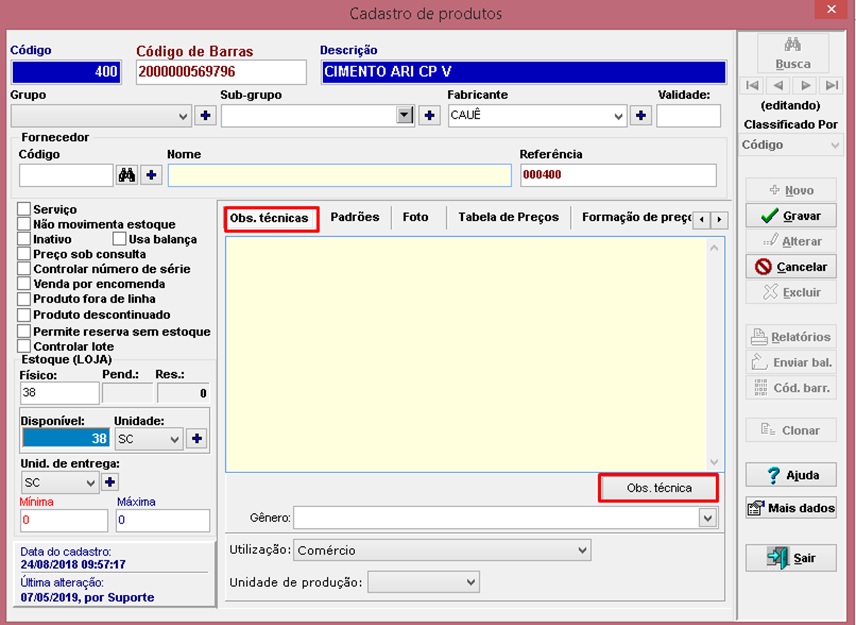856x625 pixels.
Task: Click the Físico stock field
Action: click(60, 393)
